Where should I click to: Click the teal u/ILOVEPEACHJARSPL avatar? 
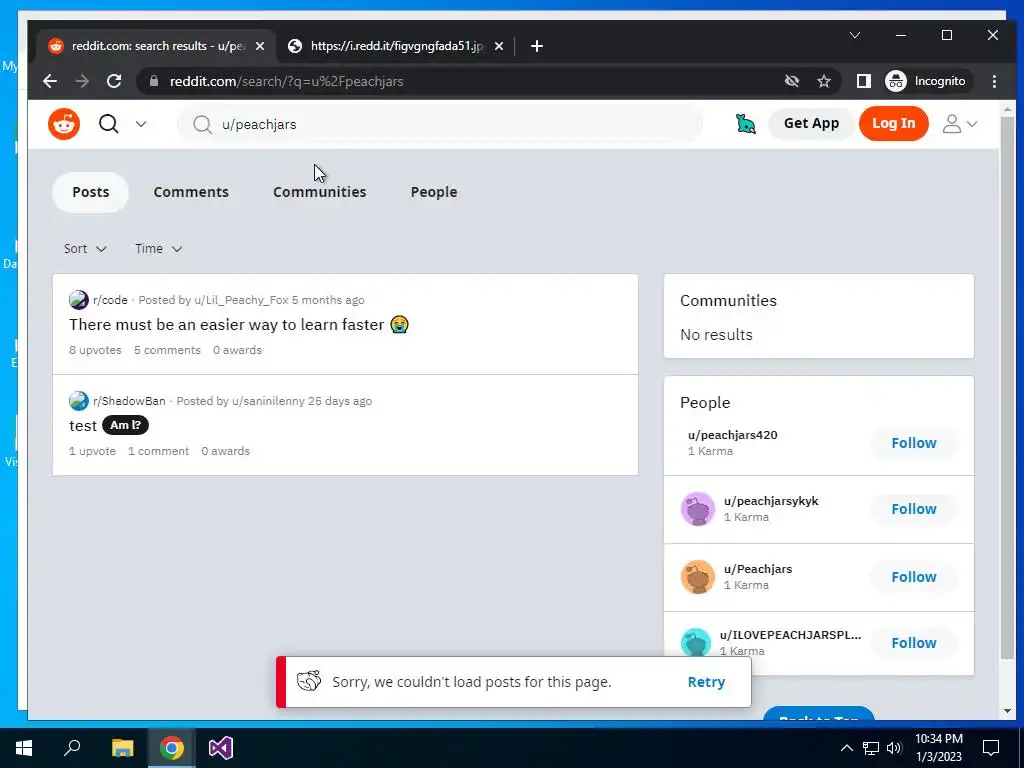pos(696,643)
